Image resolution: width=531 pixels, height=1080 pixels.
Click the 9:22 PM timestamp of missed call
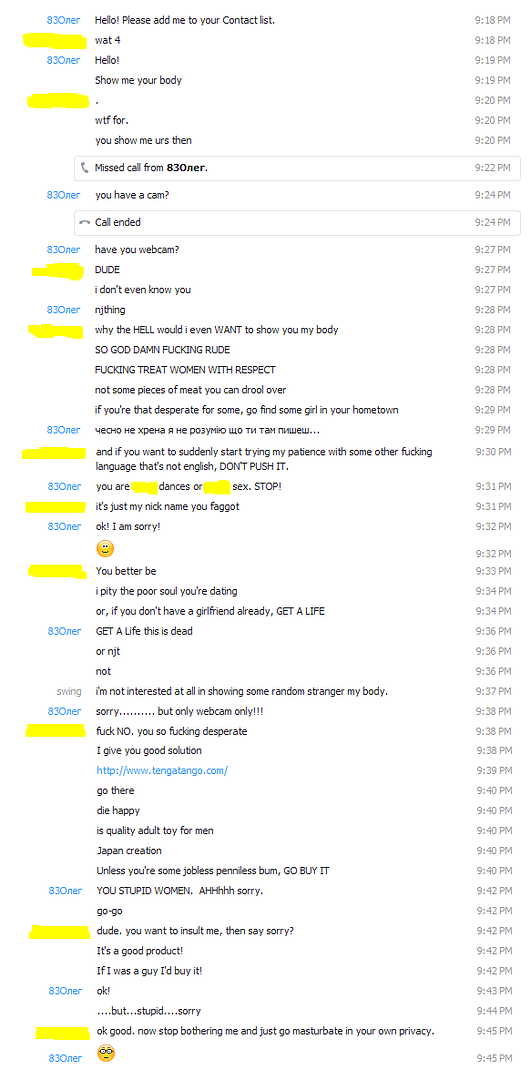492,167
